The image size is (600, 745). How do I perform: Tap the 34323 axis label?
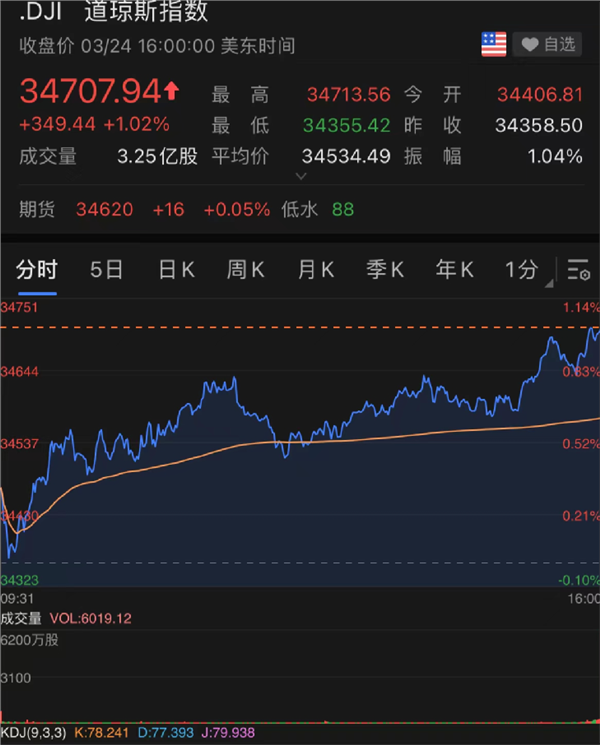point(19,580)
